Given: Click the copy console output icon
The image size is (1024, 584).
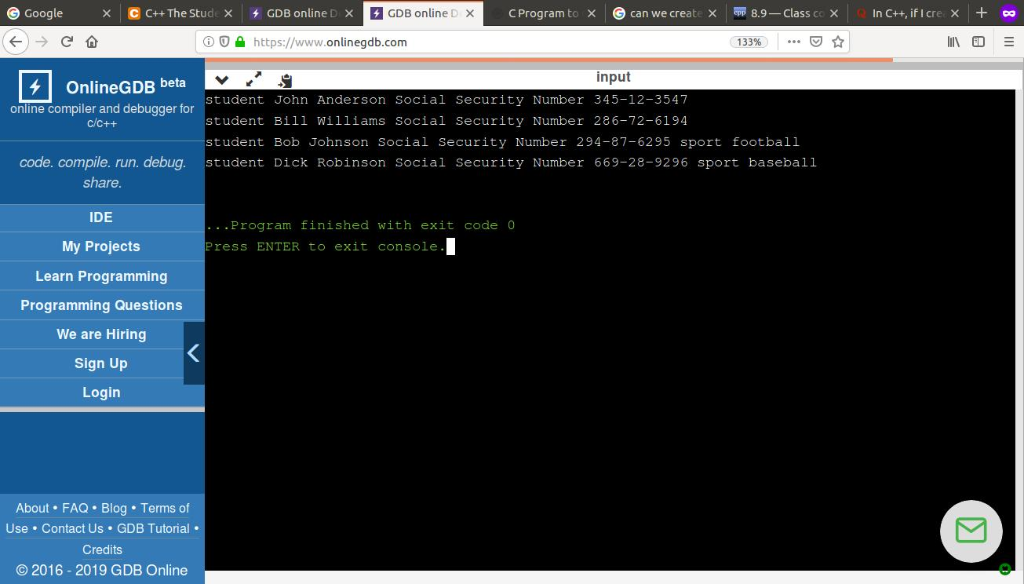Looking at the screenshot, I should pyautogui.click(x=284, y=79).
